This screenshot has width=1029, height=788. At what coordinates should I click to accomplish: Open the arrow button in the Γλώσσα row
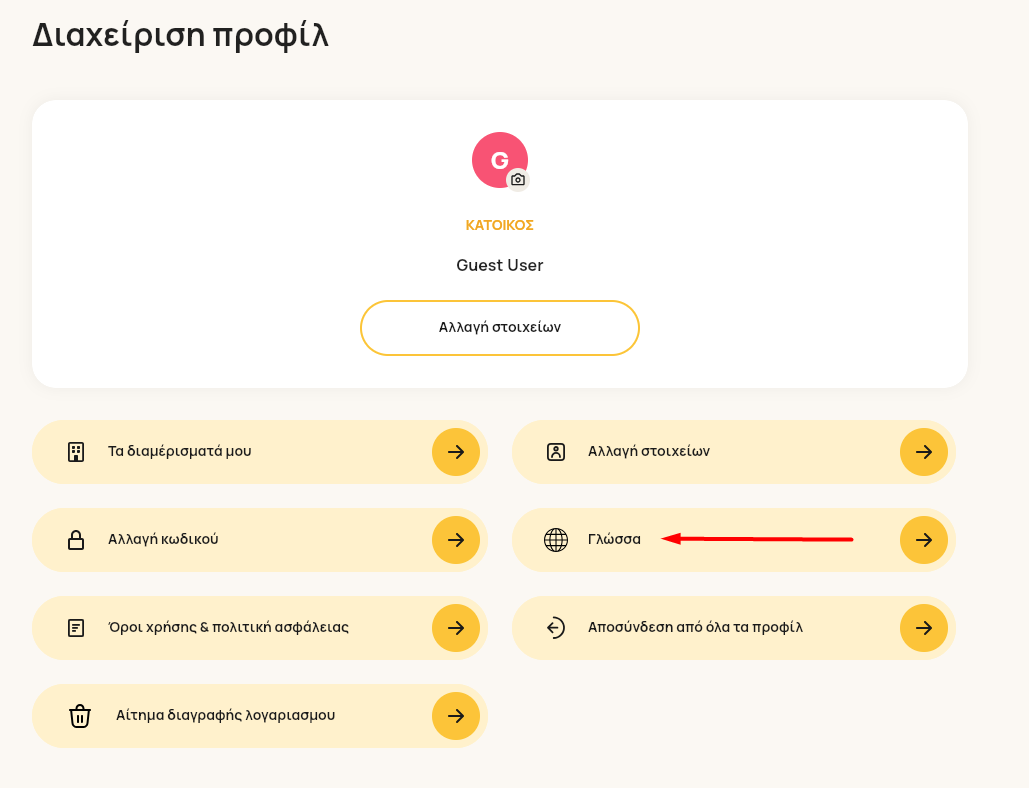point(924,540)
